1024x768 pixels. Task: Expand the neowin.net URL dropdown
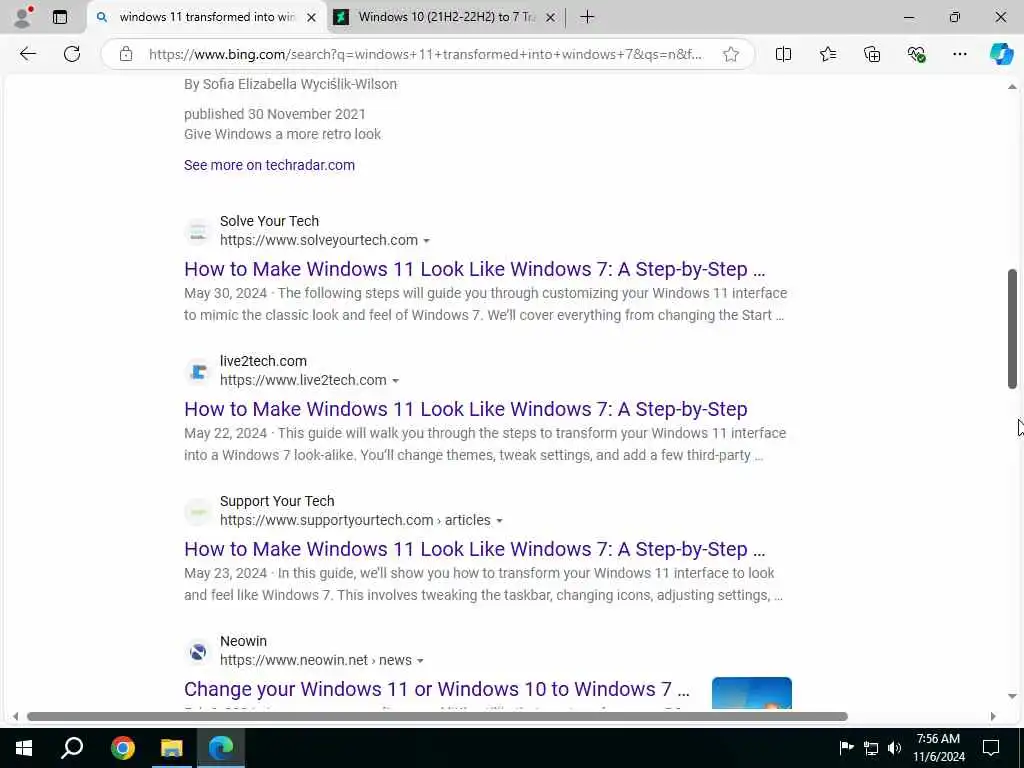[x=420, y=661]
